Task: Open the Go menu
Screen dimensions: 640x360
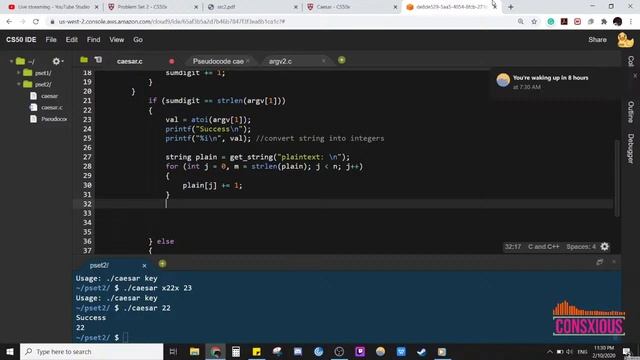Action: [138, 40]
